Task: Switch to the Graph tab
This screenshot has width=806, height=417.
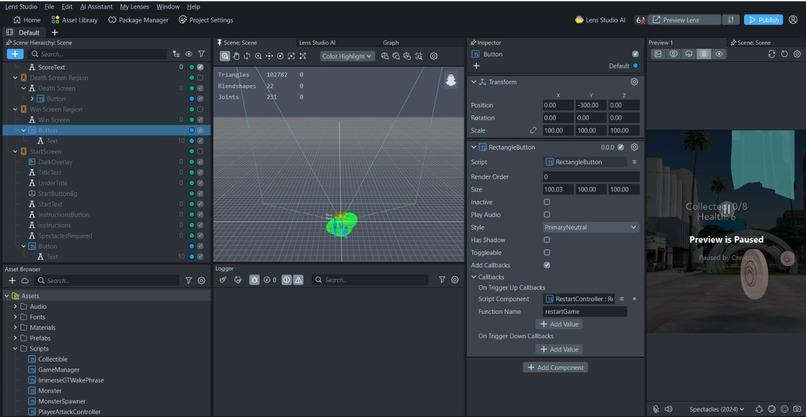Action: (x=391, y=43)
